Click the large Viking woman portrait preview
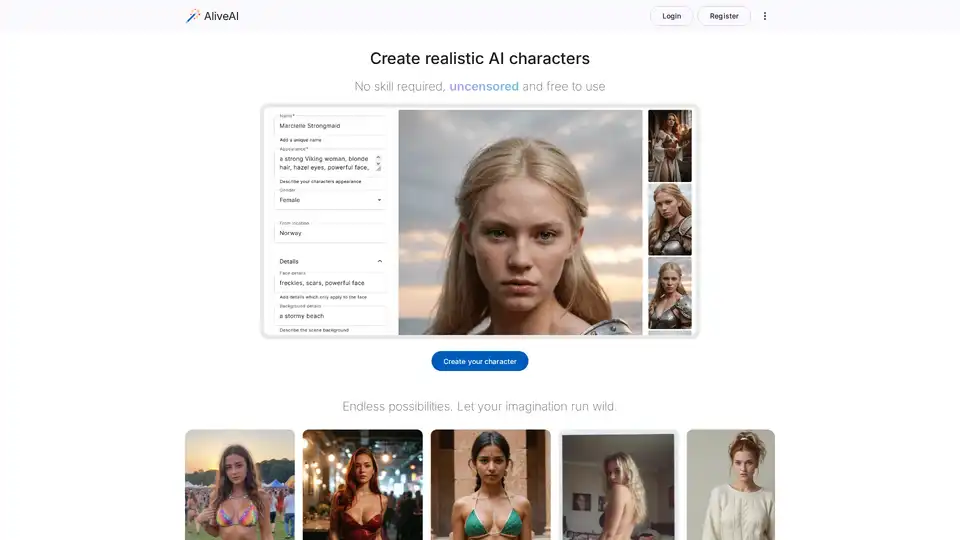 (x=520, y=222)
